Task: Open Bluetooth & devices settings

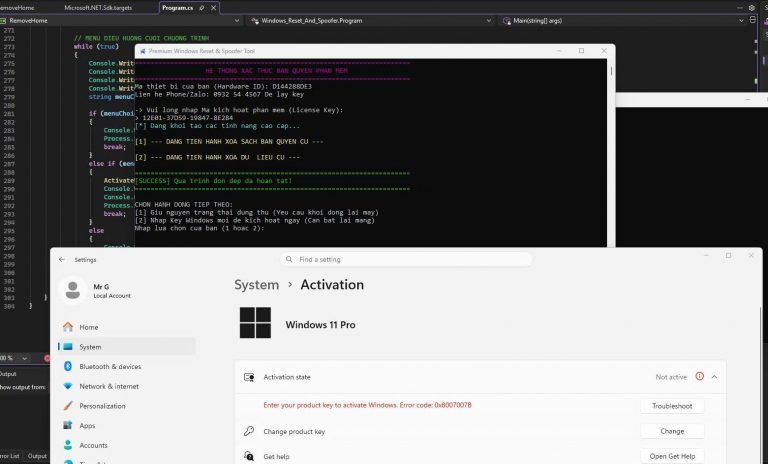Action: coord(127,366)
